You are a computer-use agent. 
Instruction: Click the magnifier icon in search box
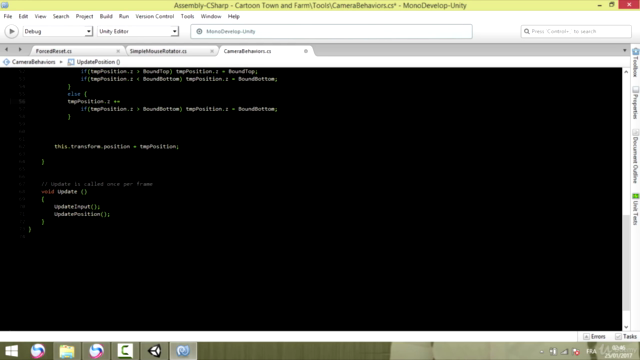527,31
